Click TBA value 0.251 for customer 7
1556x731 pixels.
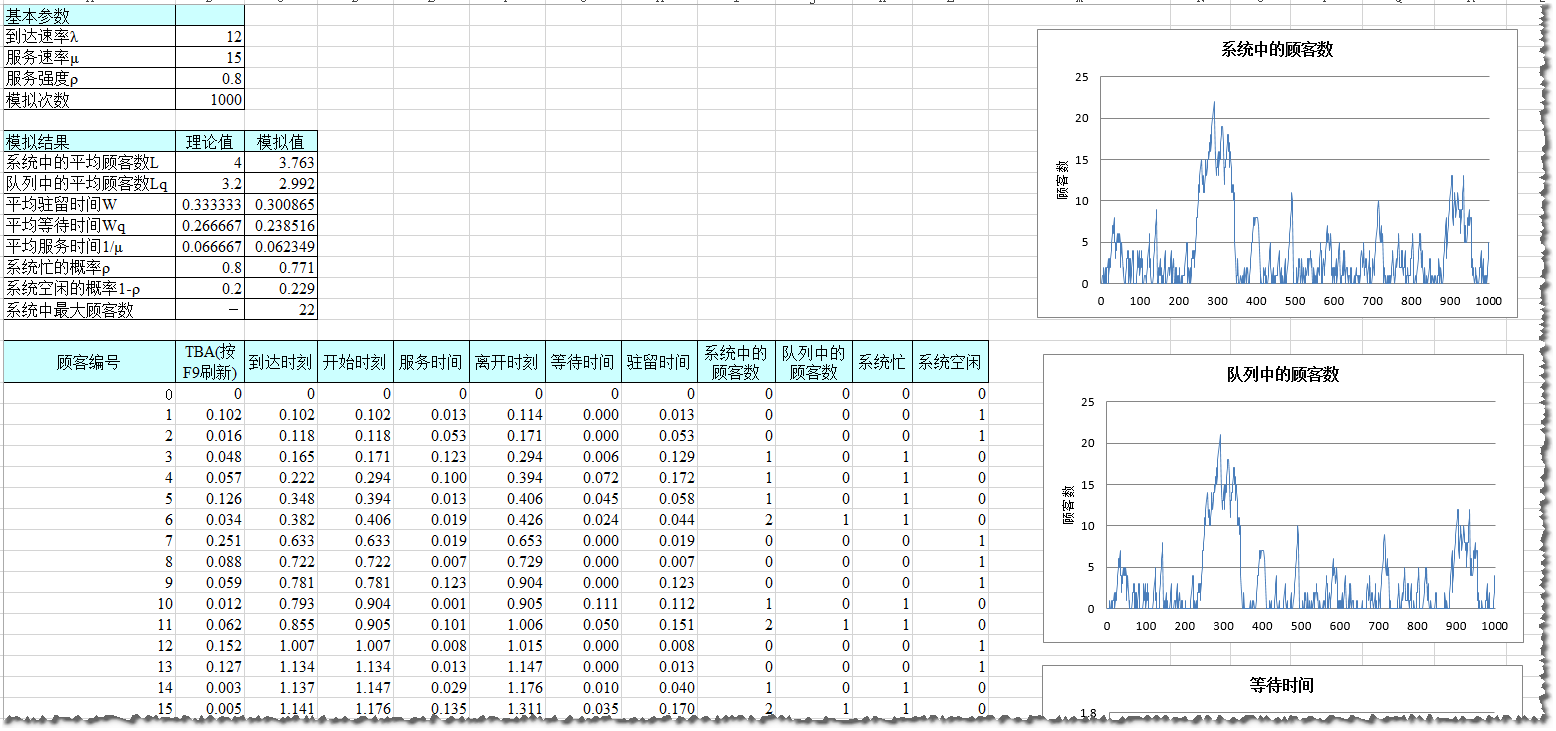[x=210, y=541]
